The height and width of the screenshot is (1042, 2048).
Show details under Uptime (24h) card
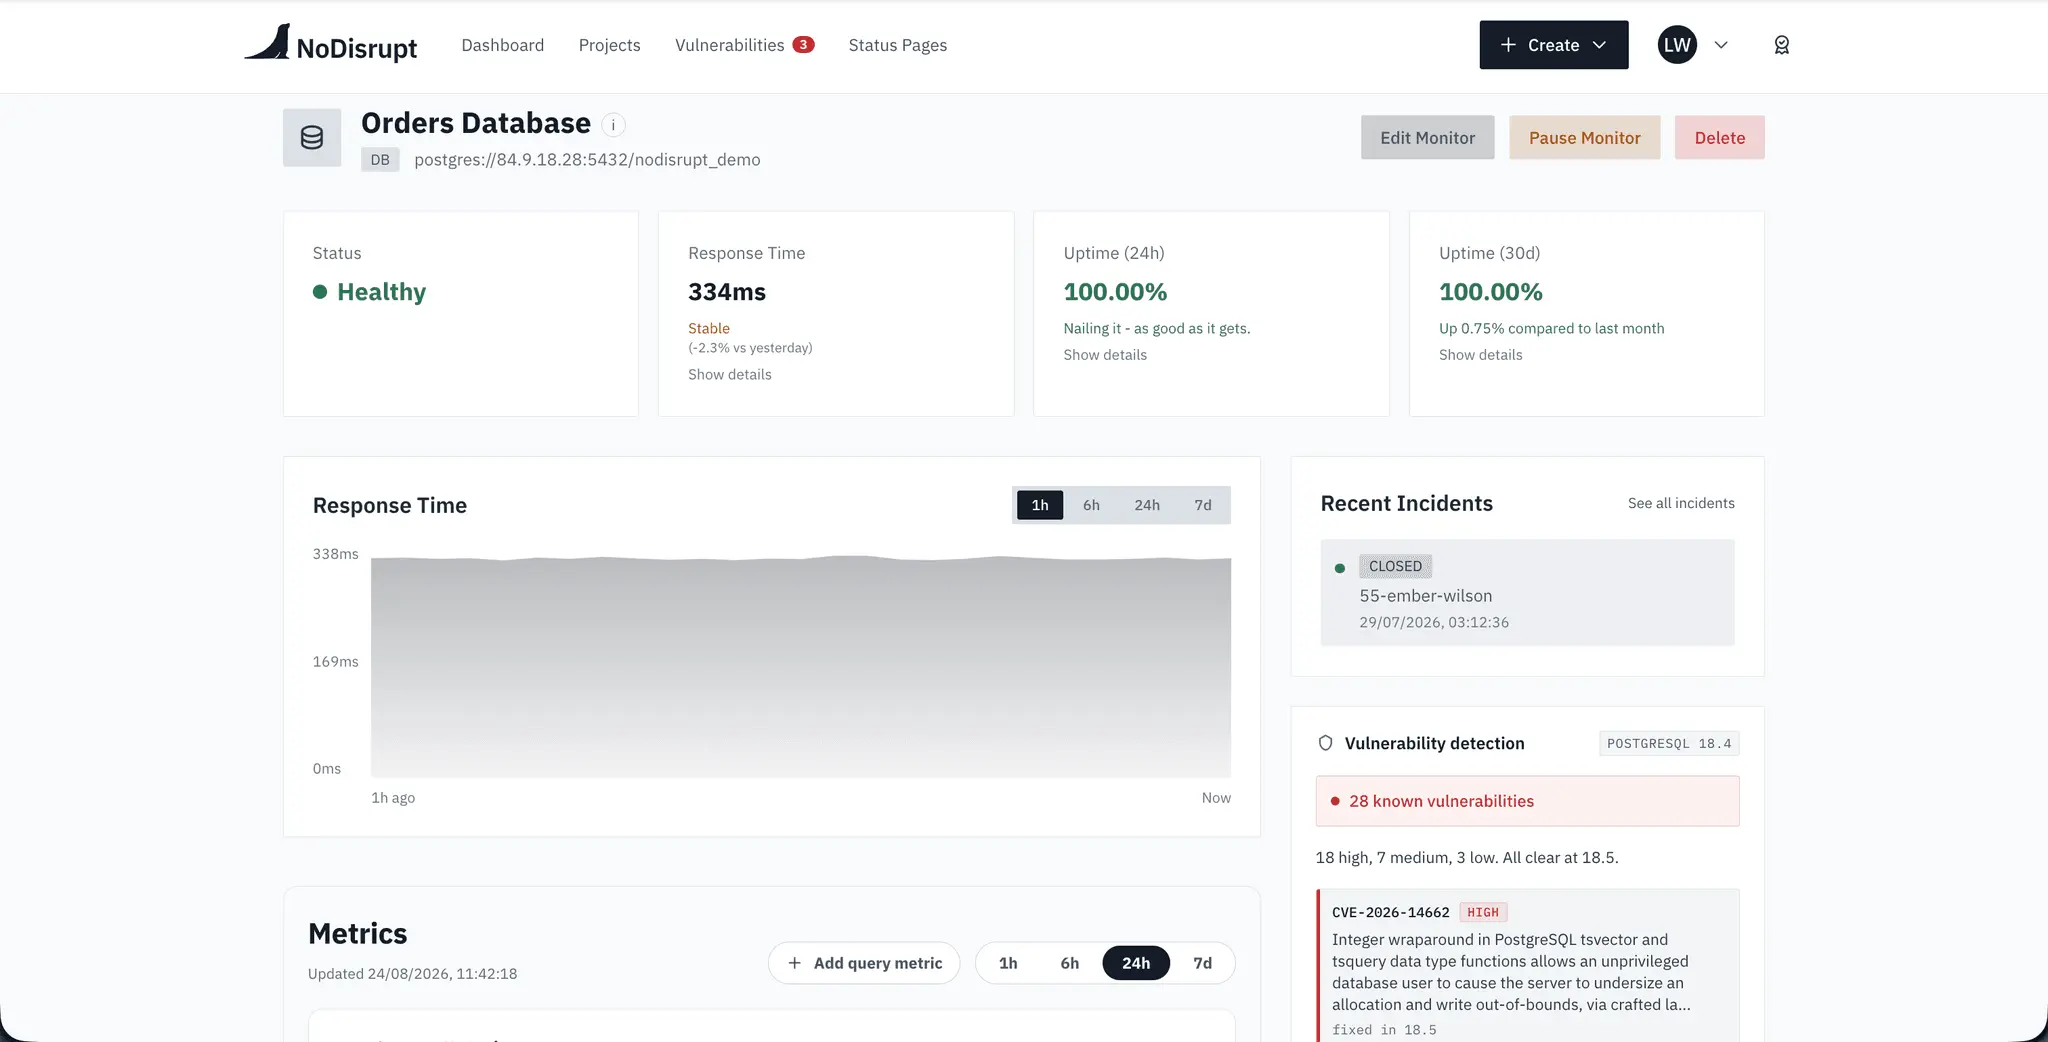[1105, 355]
